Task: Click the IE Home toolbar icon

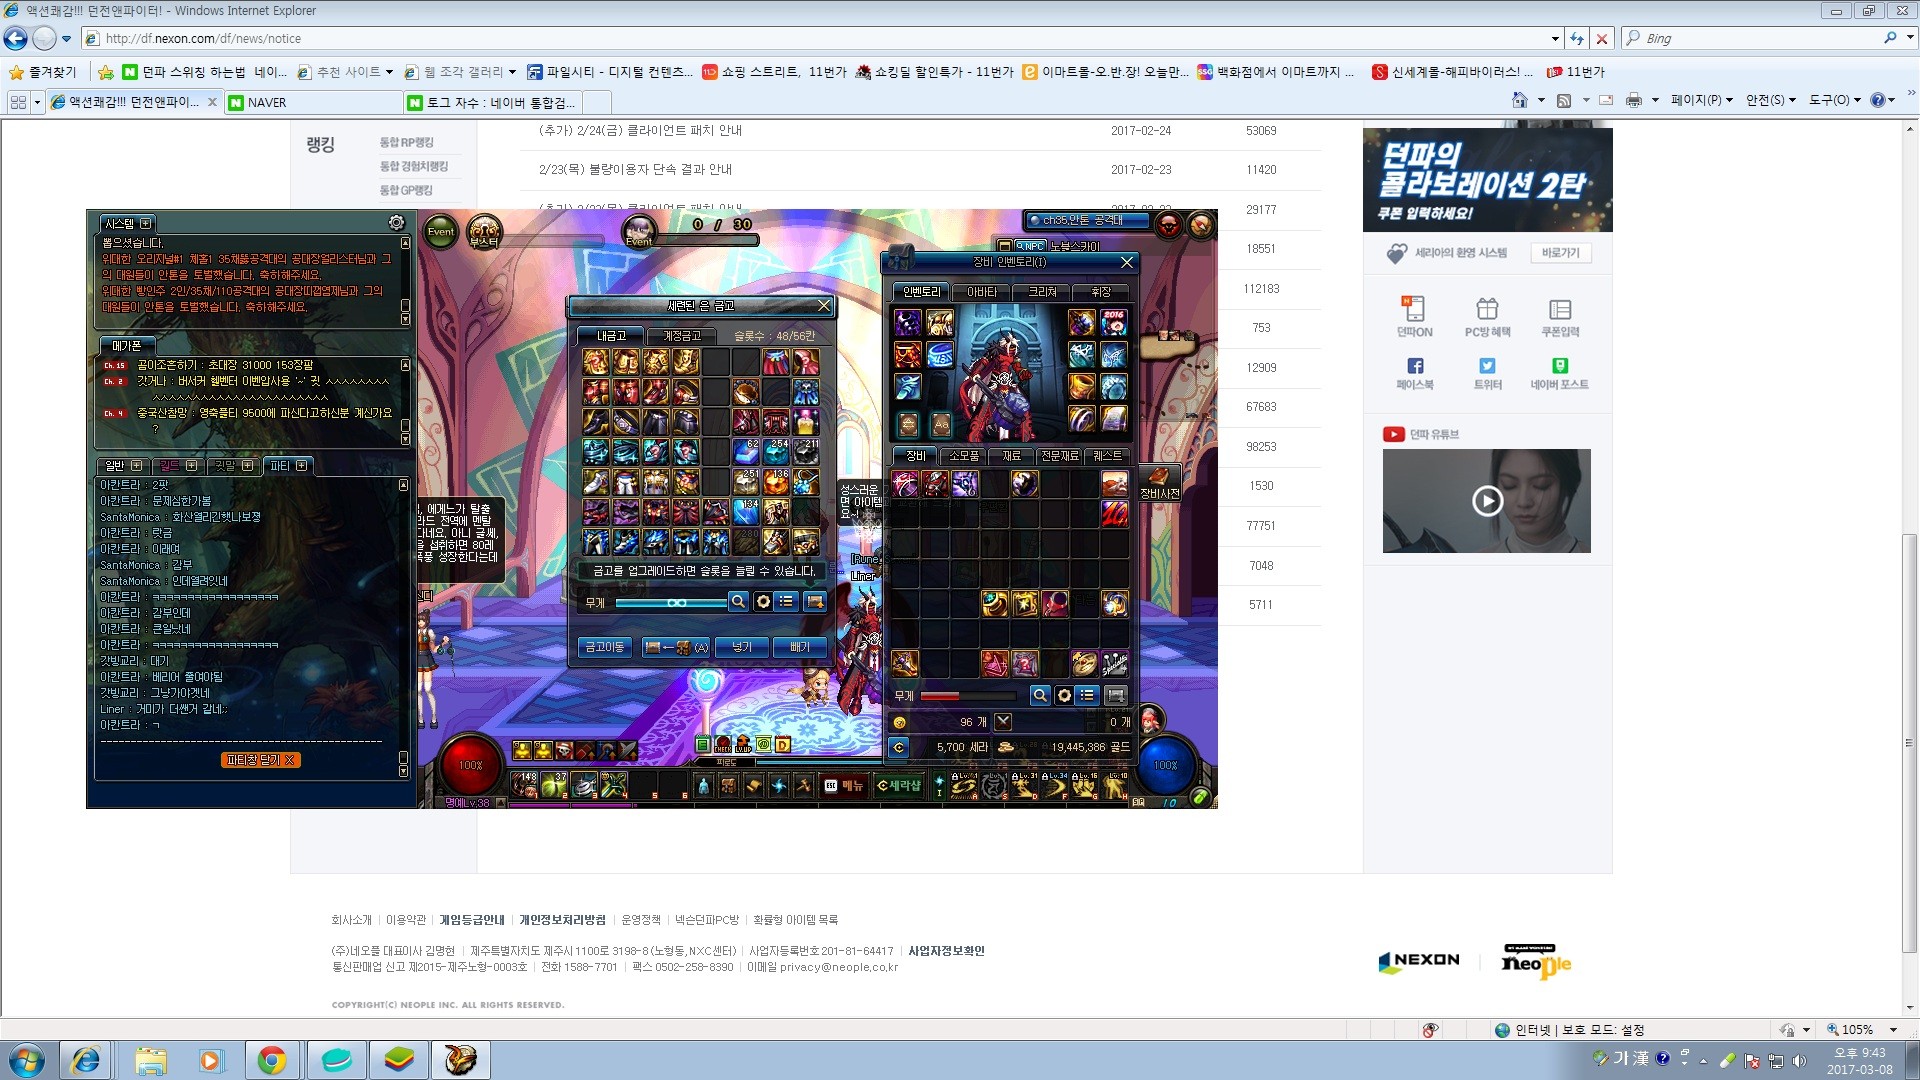Action: [x=1519, y=100]
